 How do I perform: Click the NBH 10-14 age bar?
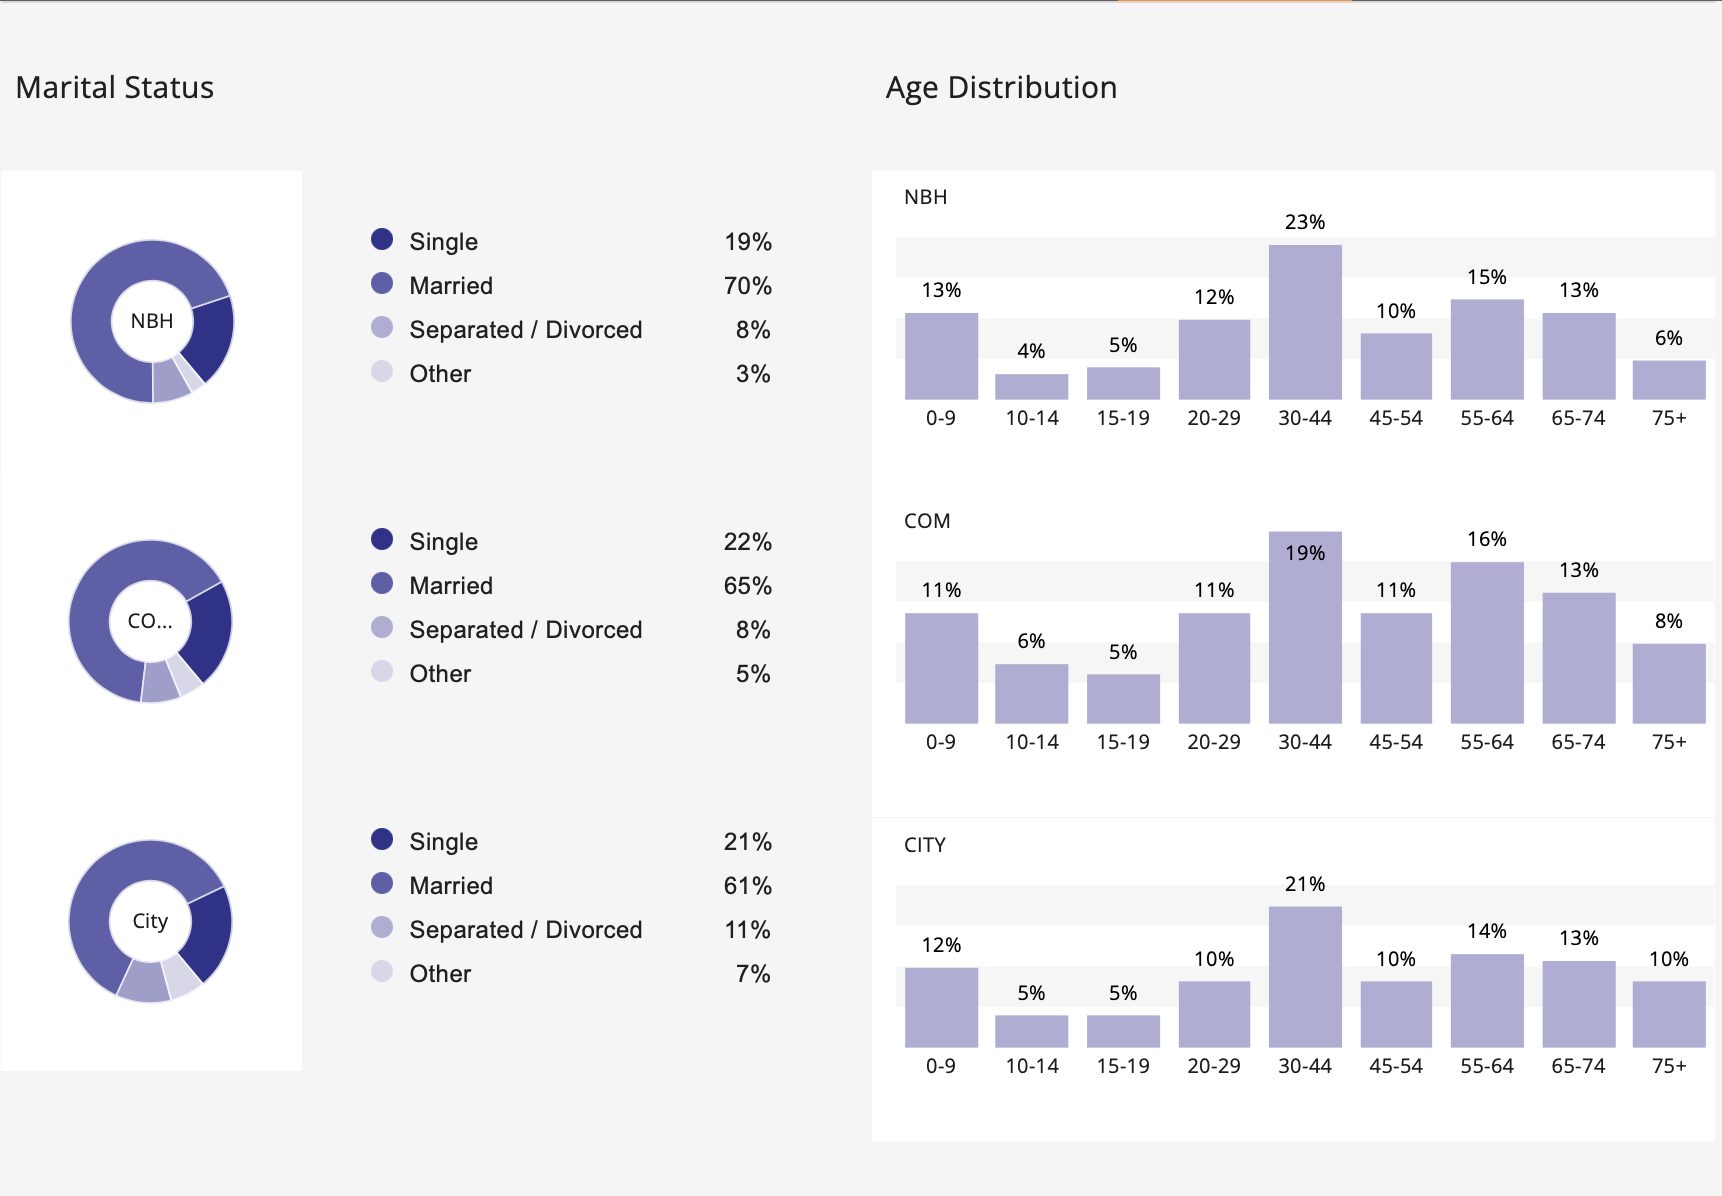click(x=1032, y=387)
